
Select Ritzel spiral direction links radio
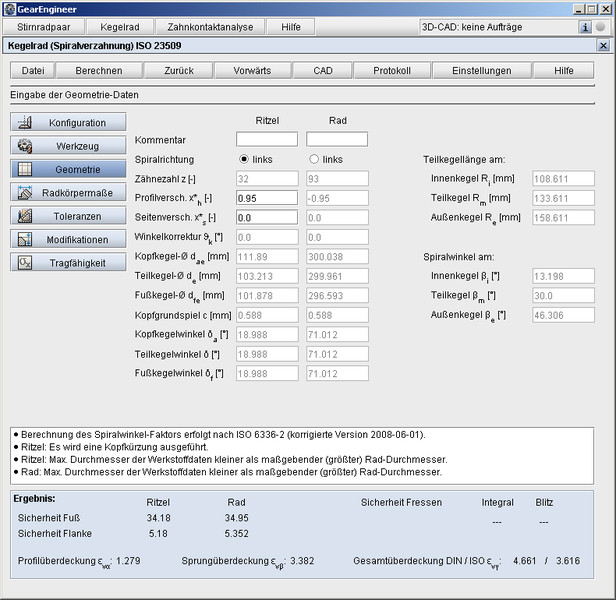coord(244,159)
